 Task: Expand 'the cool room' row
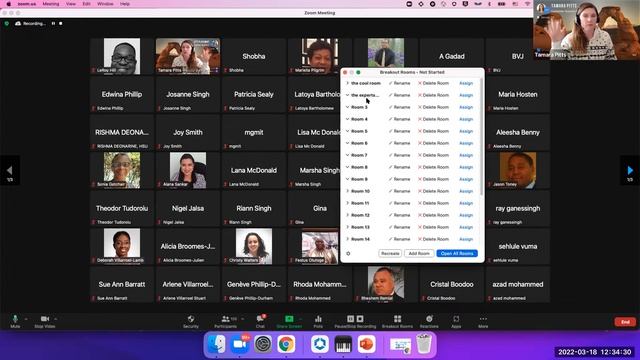tap(347, 83)
